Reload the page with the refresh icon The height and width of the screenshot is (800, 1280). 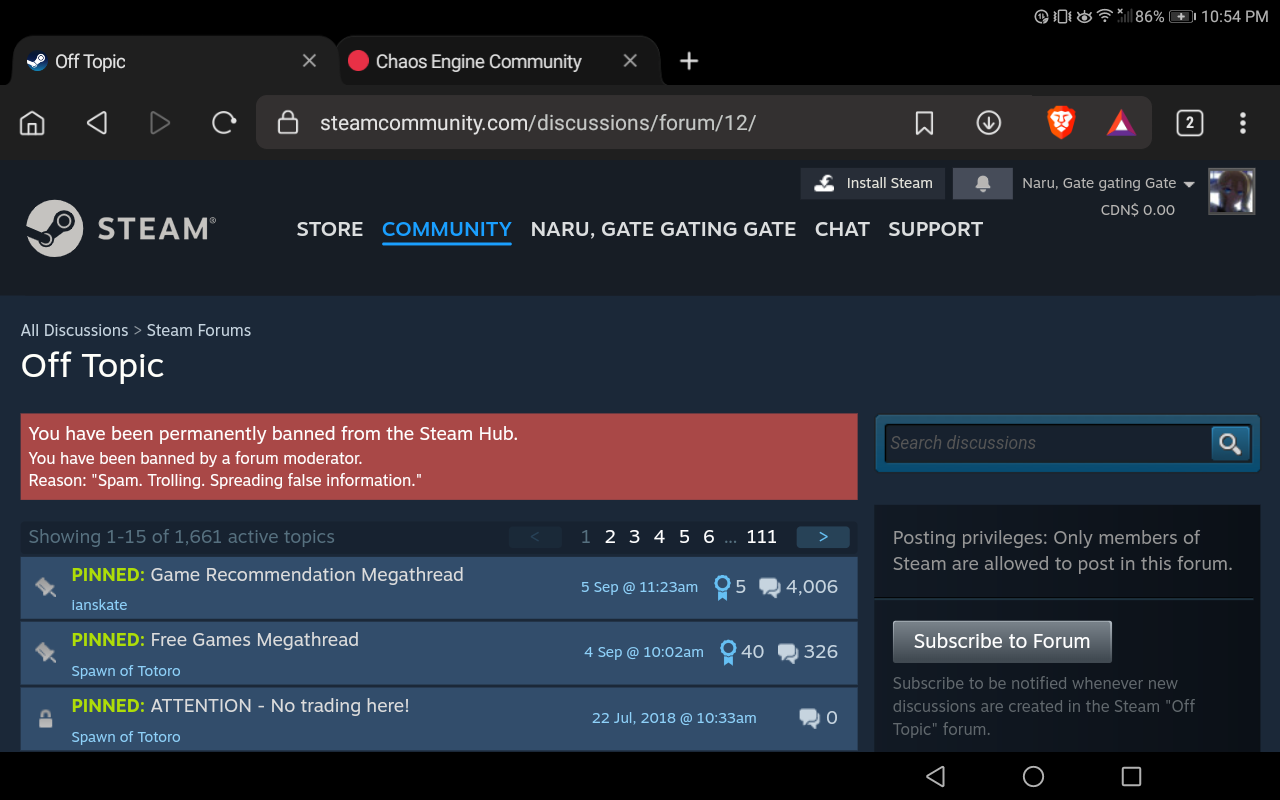tap(224, 123)
